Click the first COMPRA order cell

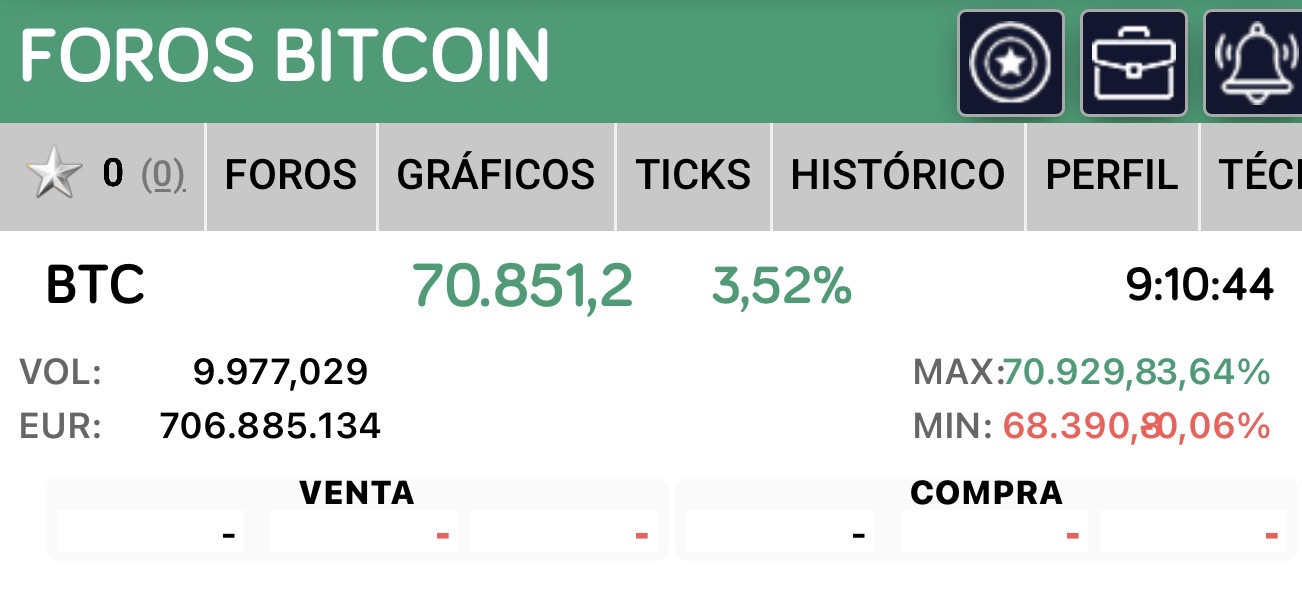(780, 532)
